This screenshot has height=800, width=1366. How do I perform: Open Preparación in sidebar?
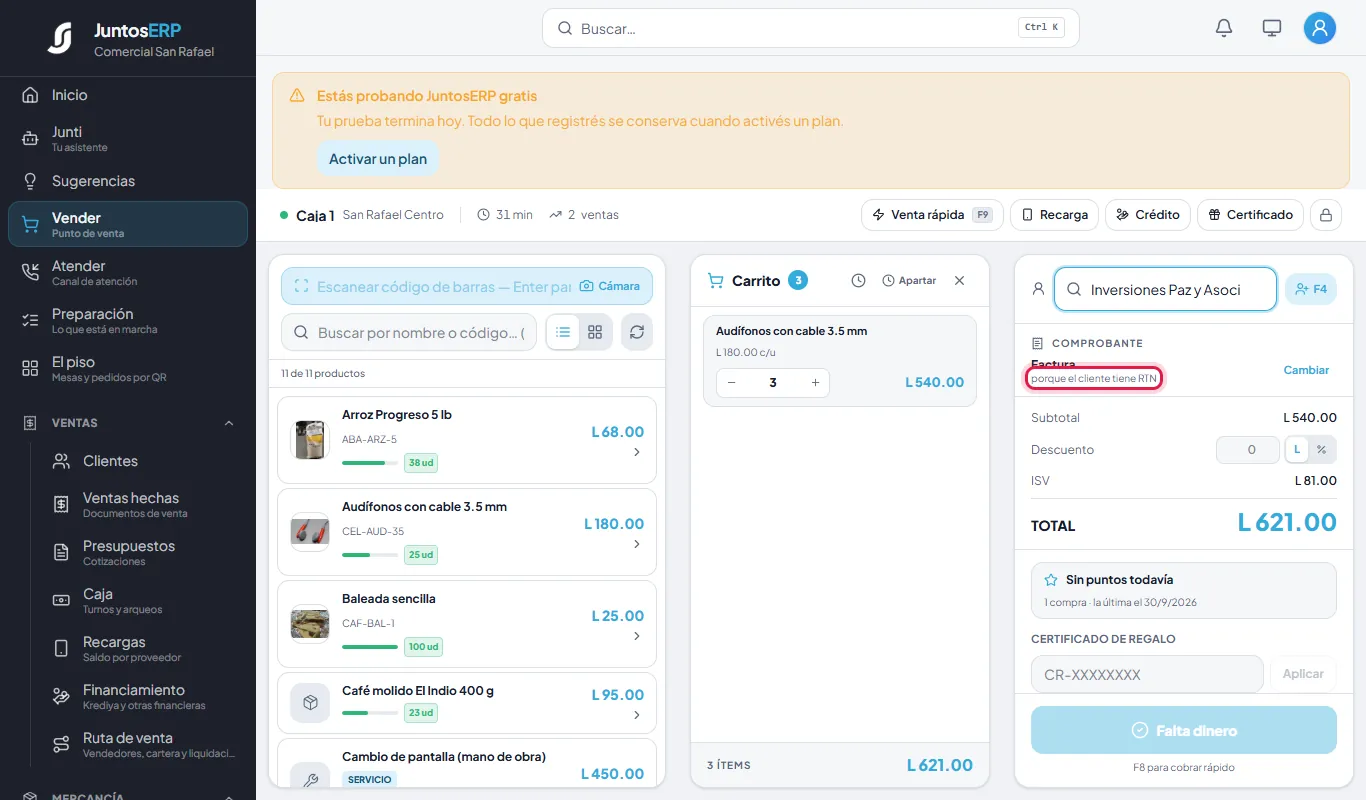[128, 320]
